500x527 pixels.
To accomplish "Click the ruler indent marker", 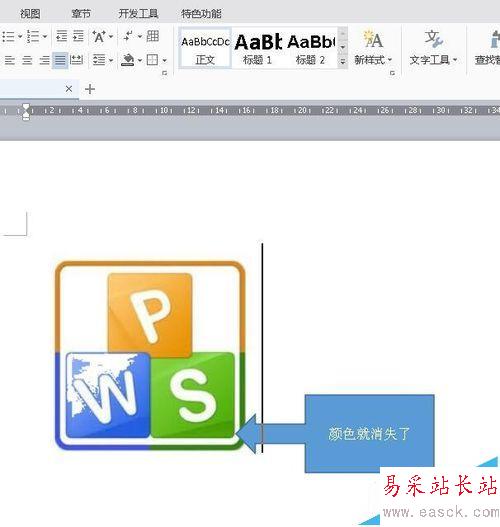I will click(26, 112).
